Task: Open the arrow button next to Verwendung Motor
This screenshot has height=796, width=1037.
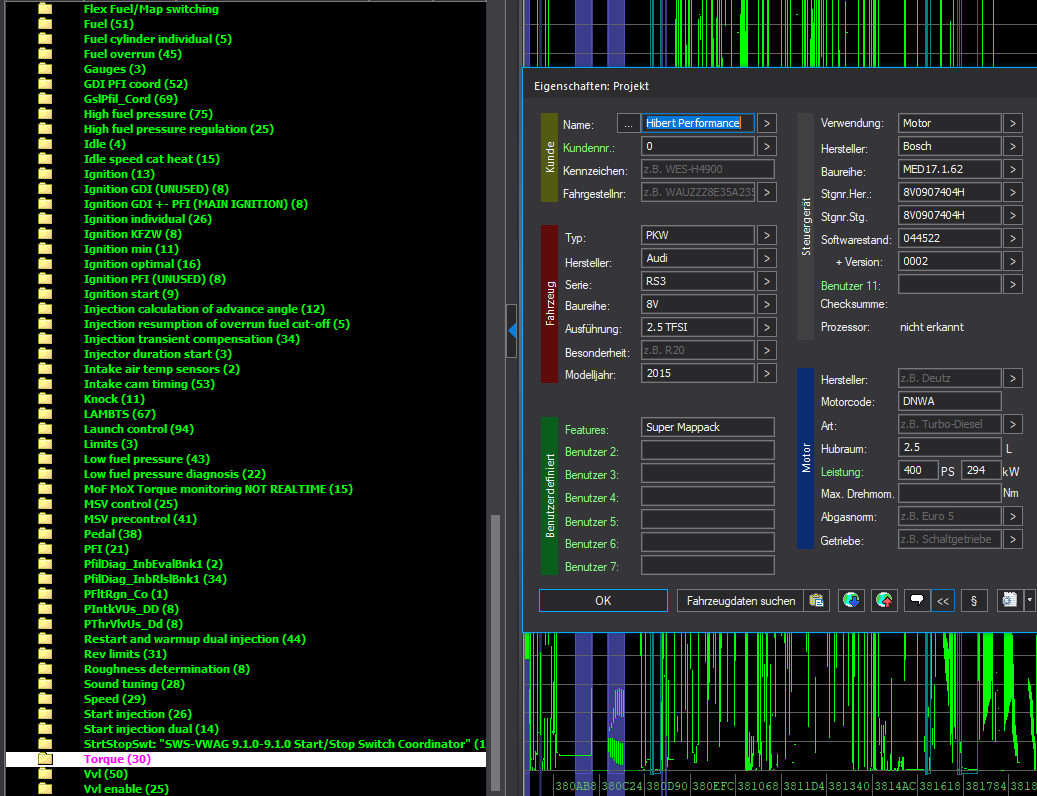Action: click(1013, 123)
